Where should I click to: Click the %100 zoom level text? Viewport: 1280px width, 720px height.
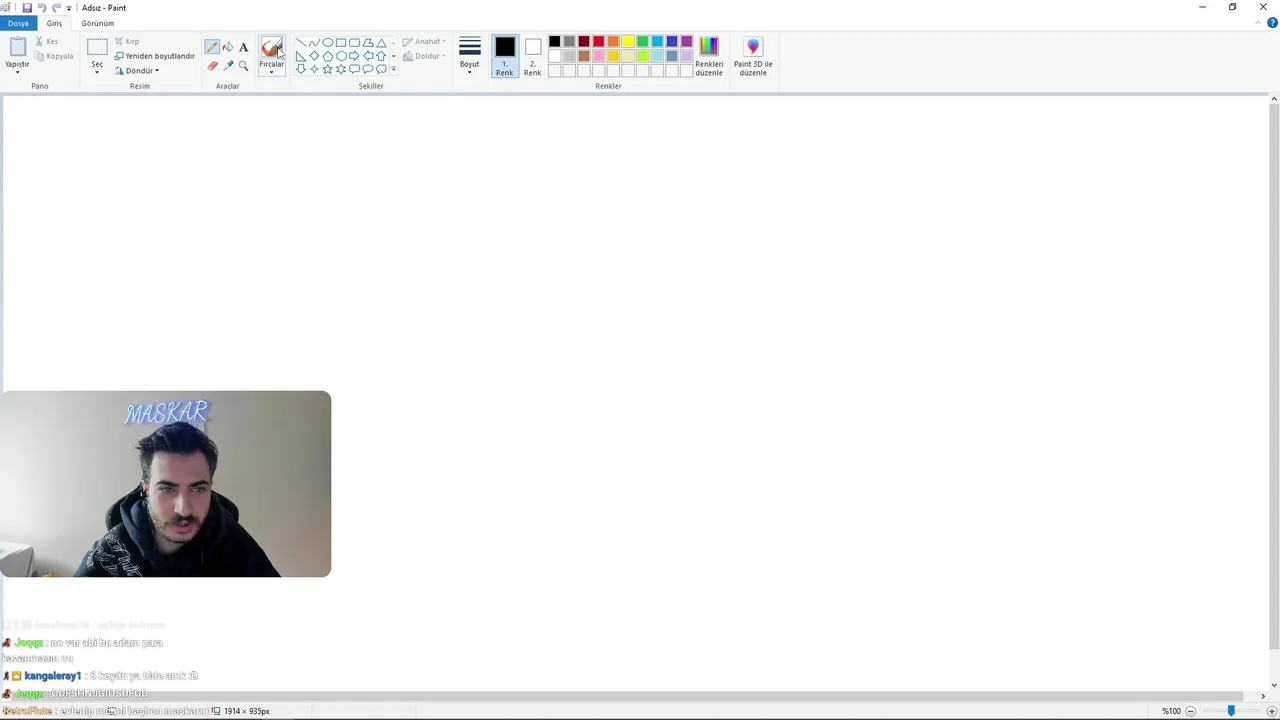(x=1171, y=711)
